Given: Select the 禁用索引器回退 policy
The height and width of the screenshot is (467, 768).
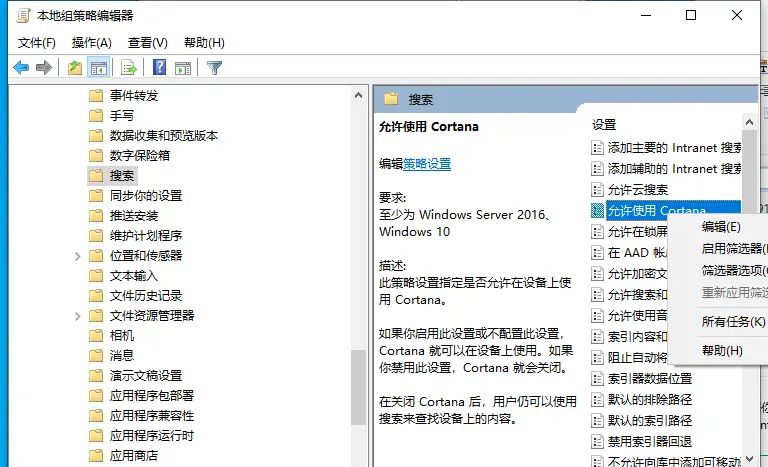Looking at the screenshot, I should [642, 442].
